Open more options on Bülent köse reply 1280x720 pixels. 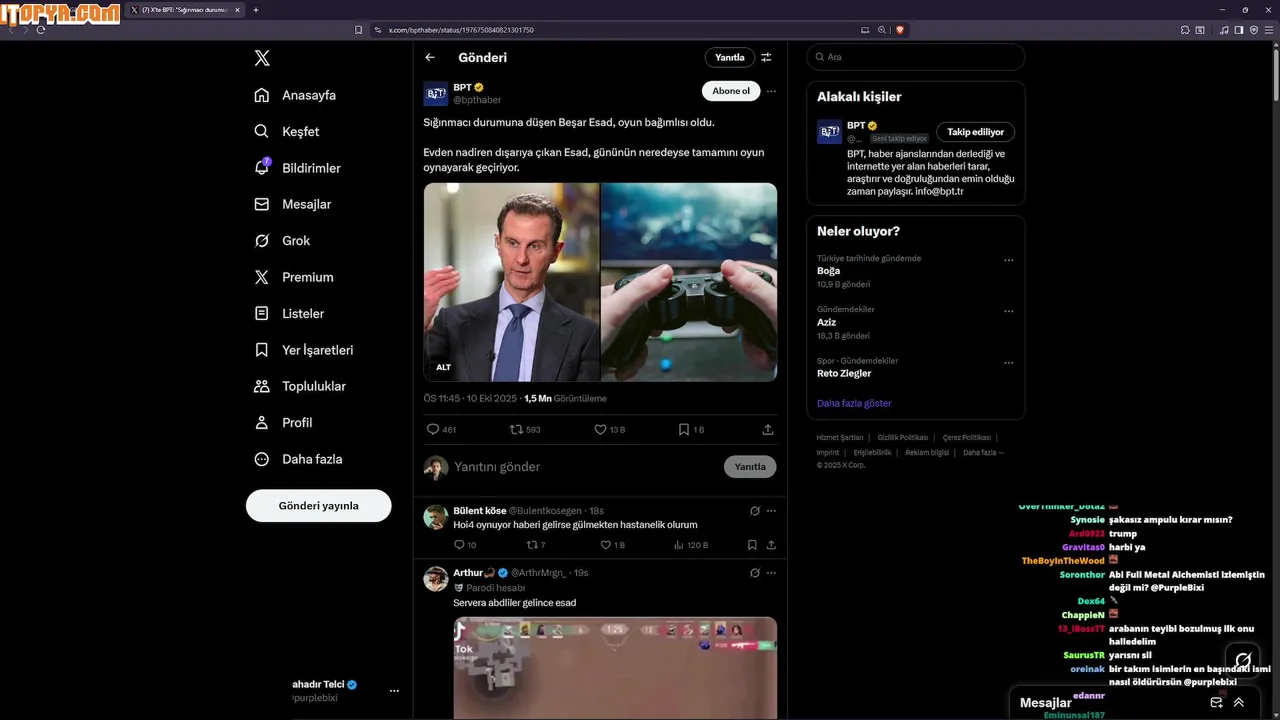point(771,511)
